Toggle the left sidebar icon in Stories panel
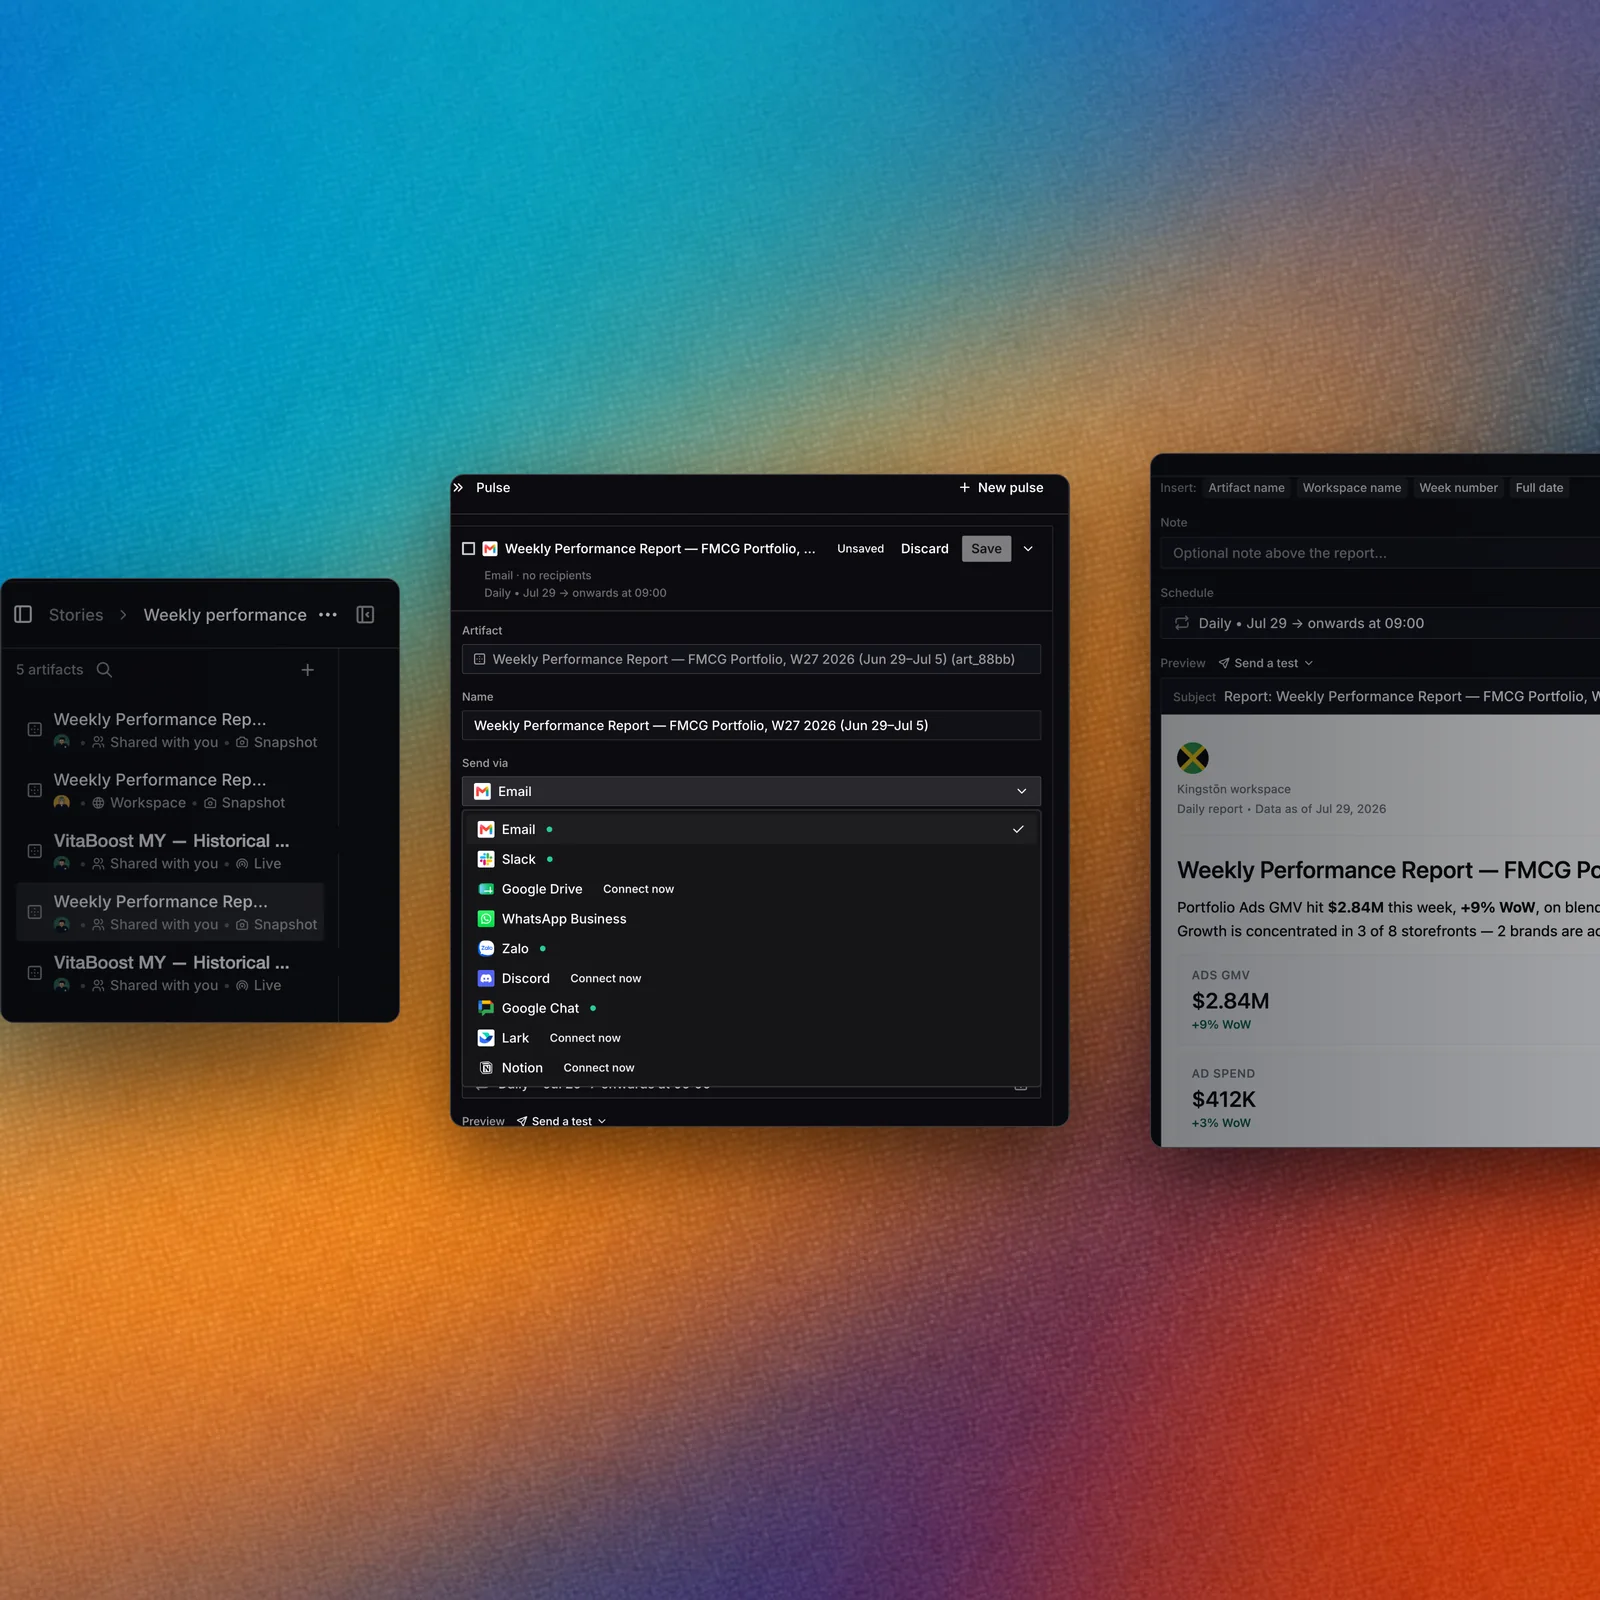This screenshot has height=1600, width=1600. pyautogui.click(x=23, y=614)
